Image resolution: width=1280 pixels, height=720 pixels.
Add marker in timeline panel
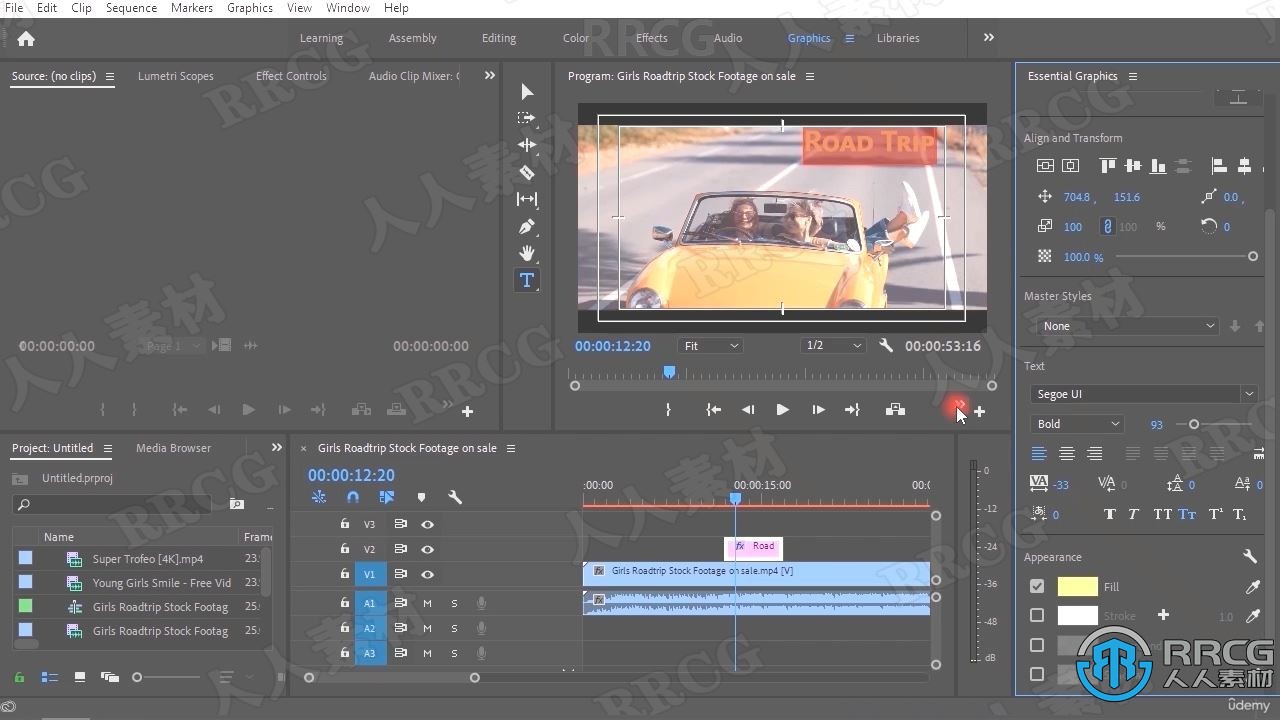[x=421, y=497]
